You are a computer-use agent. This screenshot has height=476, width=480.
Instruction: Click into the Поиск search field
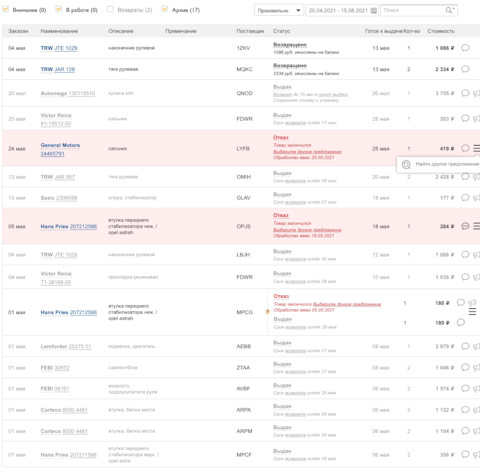click(x=413, y=10)
